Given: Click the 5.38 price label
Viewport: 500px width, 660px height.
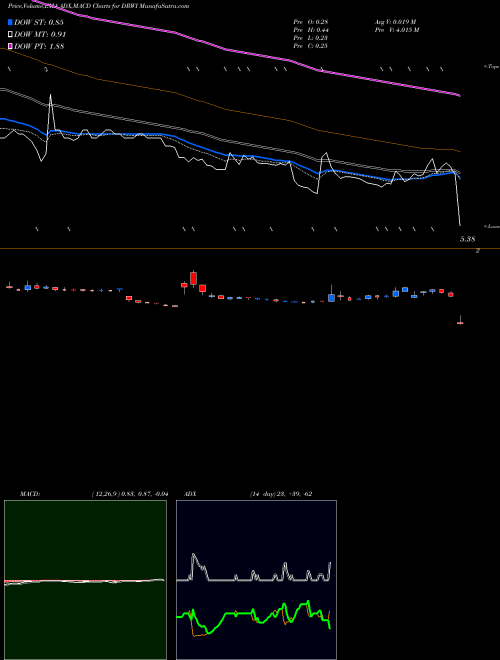Looking at the screenshot, I should click(x=467, y=239).
